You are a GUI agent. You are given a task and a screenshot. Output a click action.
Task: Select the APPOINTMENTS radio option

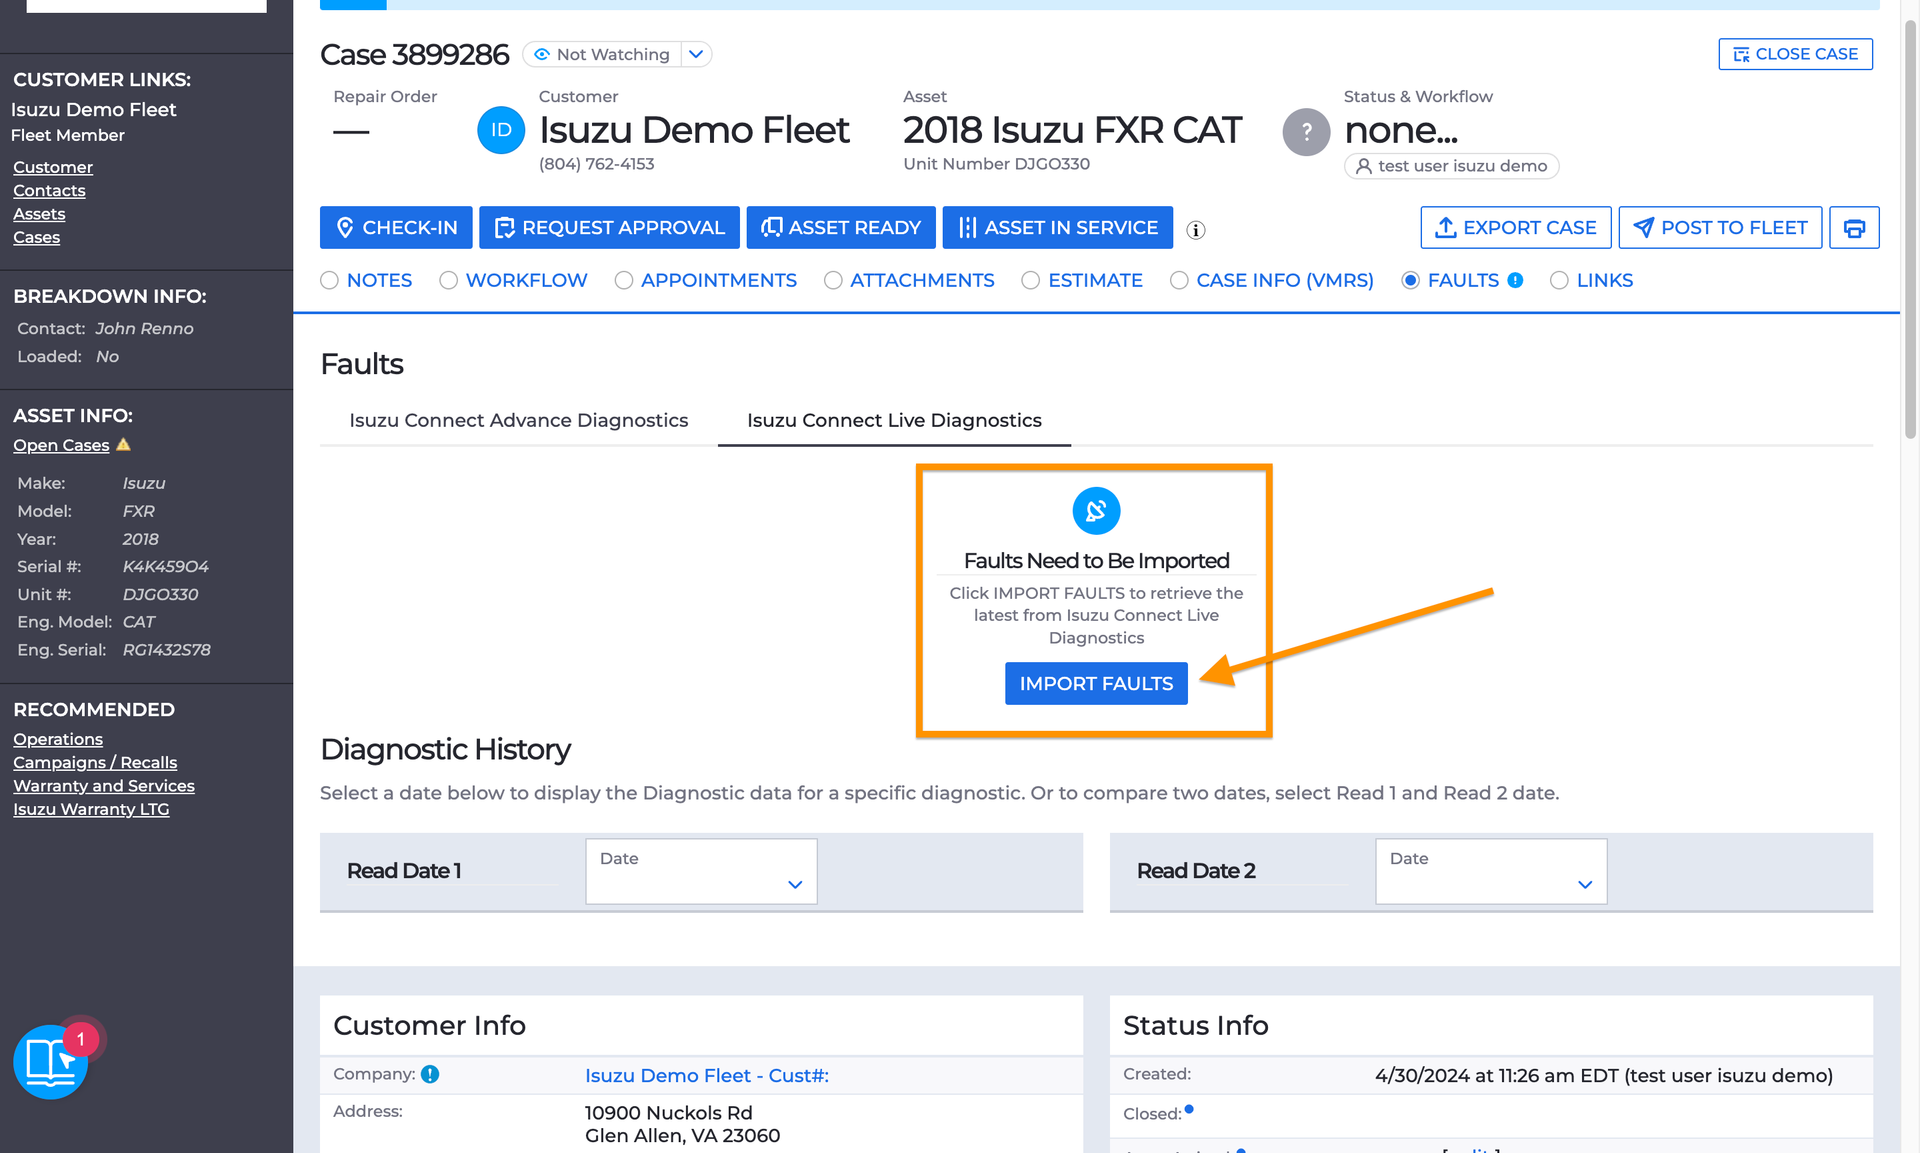tap(623, 281)
